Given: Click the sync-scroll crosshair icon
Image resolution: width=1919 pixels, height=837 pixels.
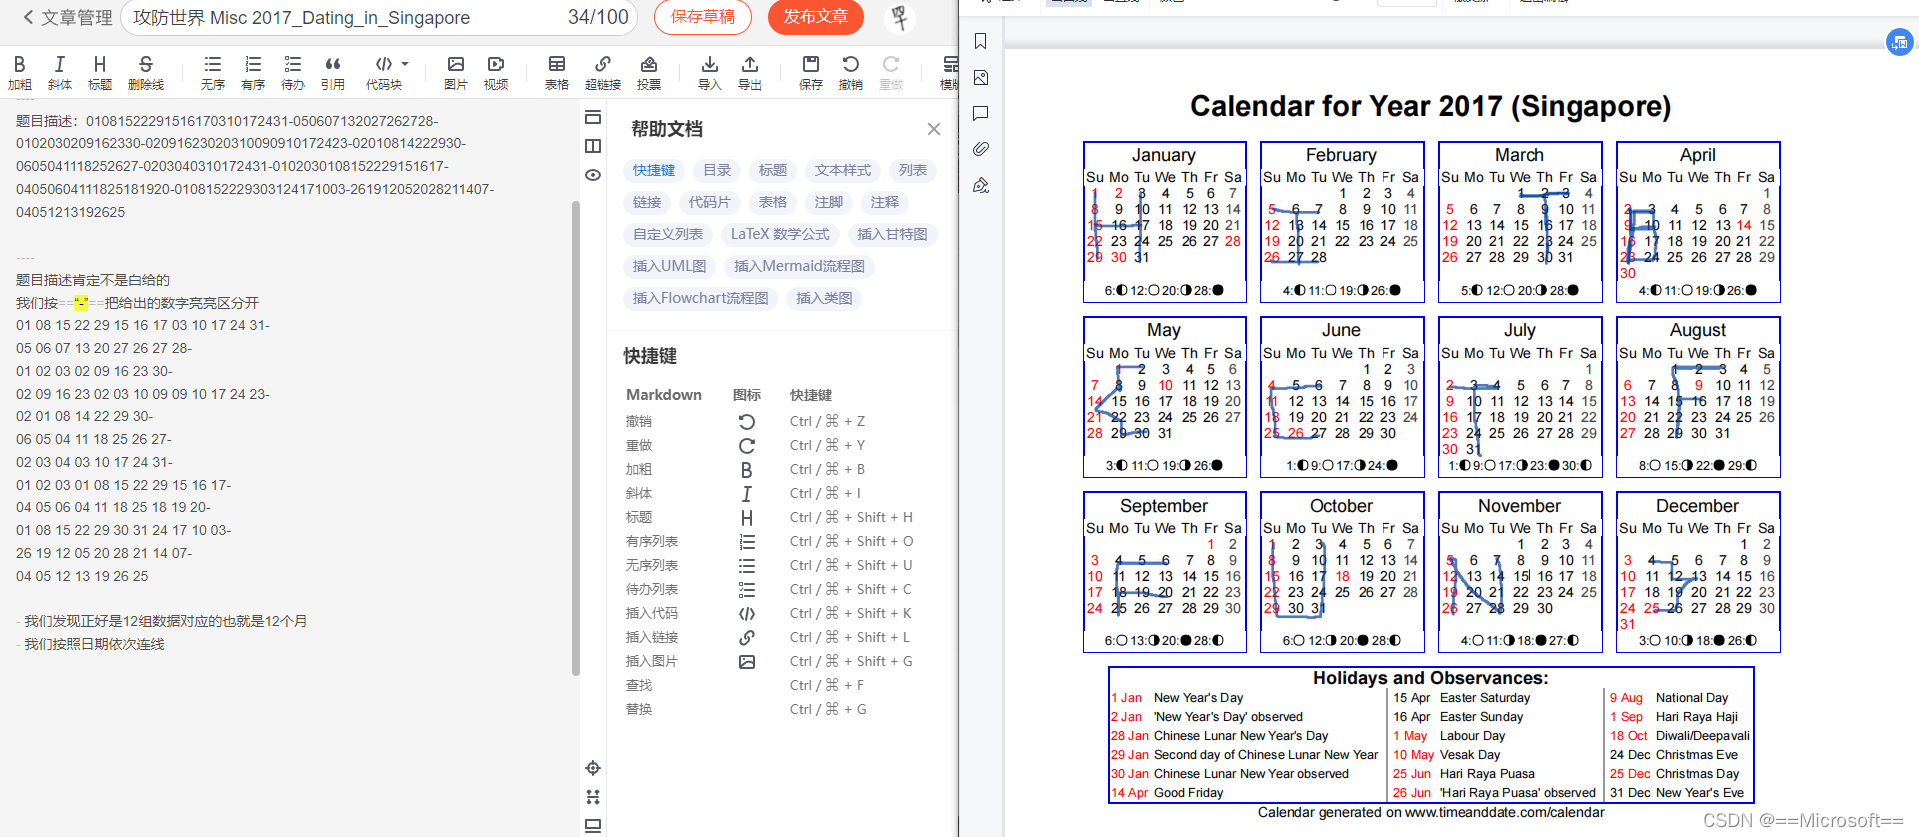Looking at the screenshot, I should (593, 768).
